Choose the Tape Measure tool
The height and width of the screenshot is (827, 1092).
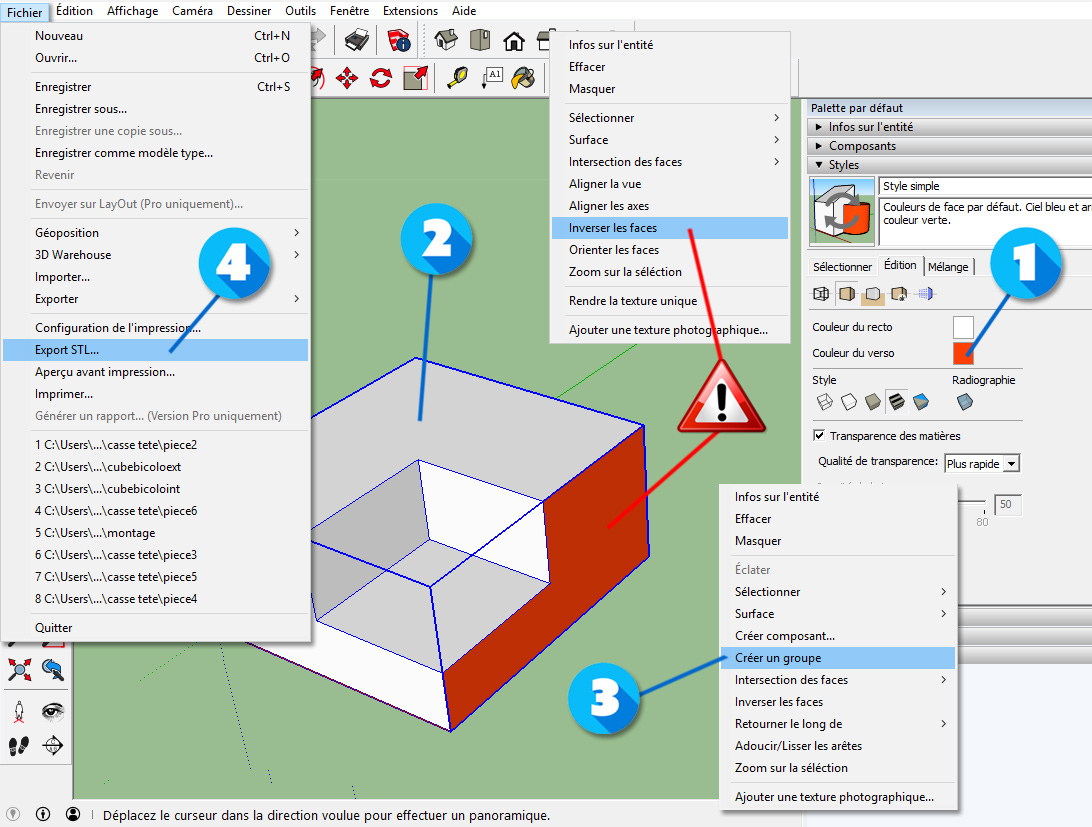pyautogui.click(x=457, y=78)
